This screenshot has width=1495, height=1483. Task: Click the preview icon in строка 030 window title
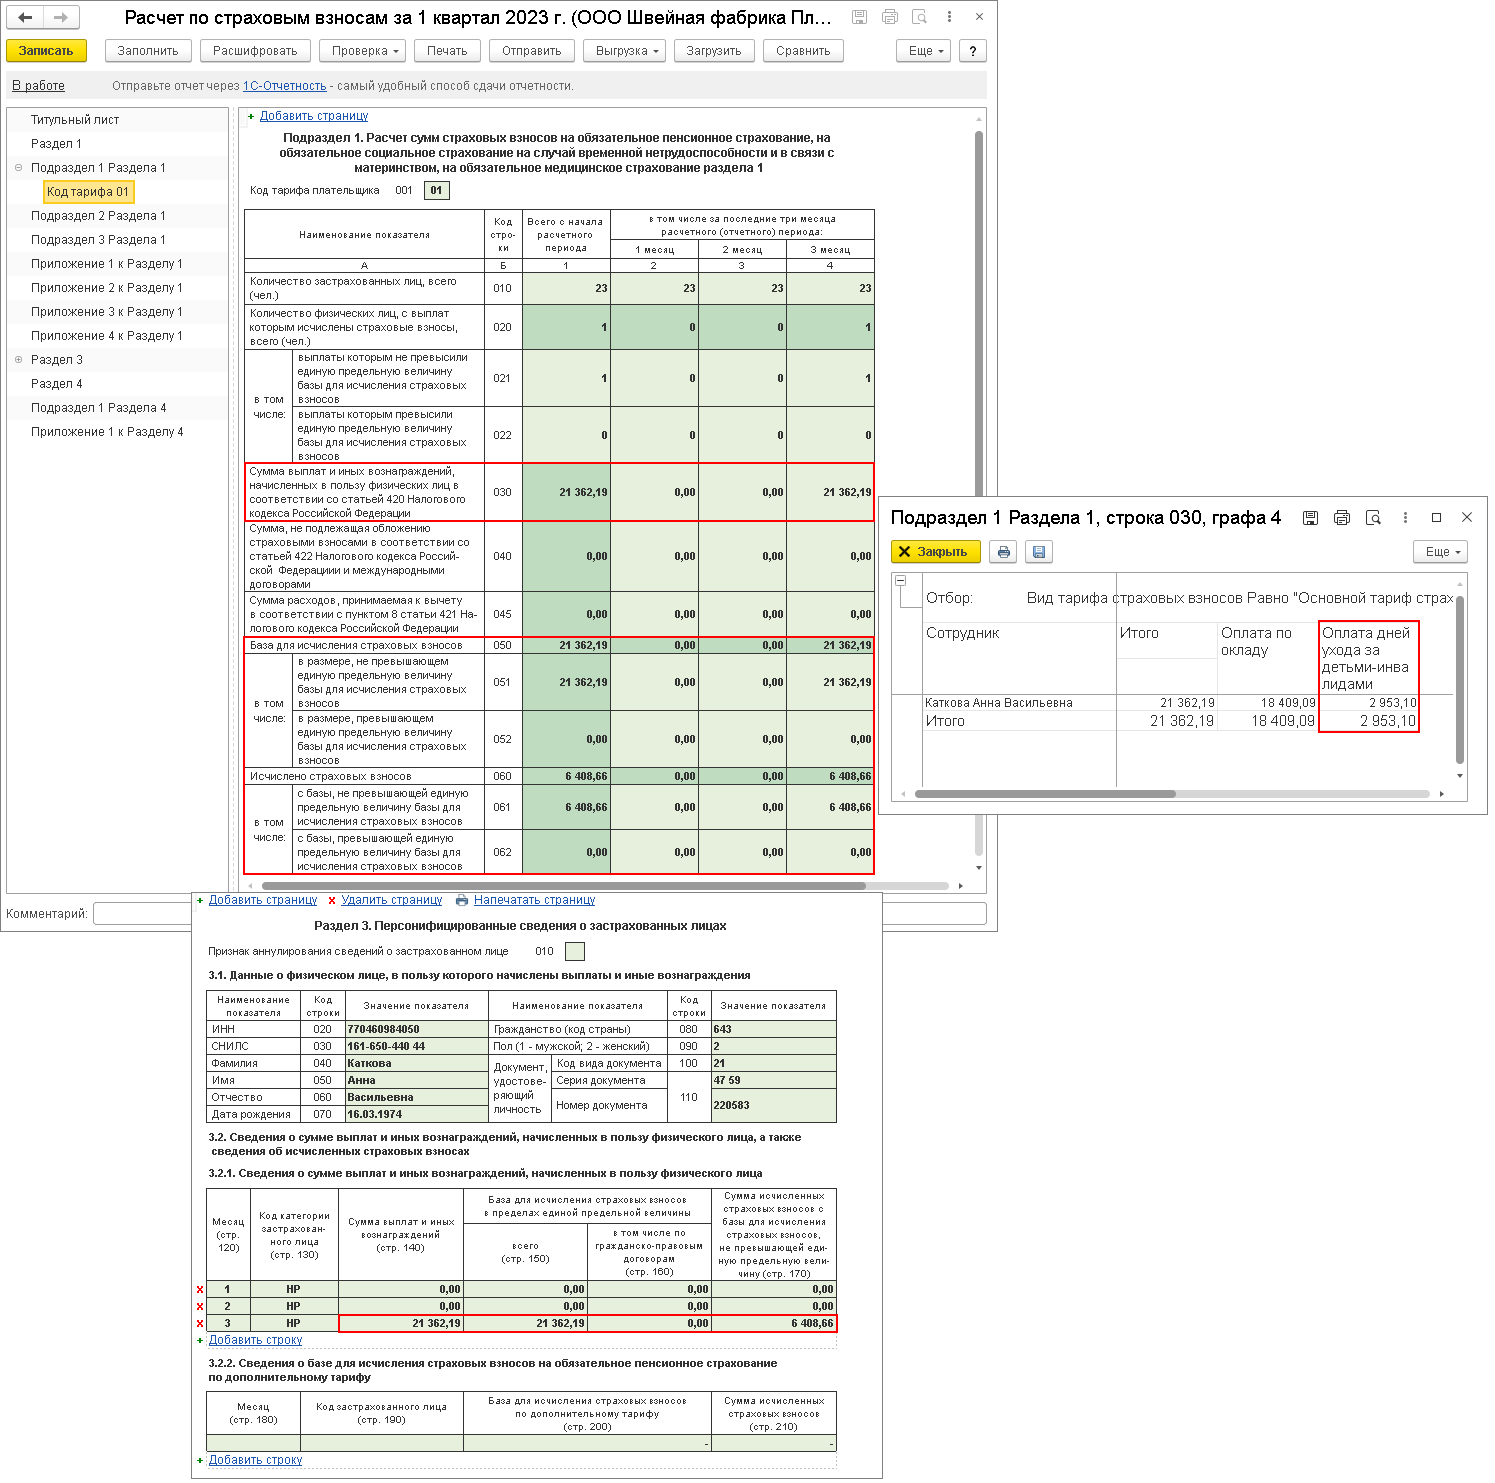coord(1373,517)
